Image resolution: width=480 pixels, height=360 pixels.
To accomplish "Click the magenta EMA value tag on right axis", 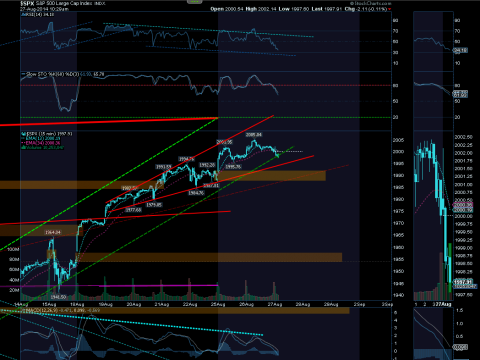I will 463,204.
